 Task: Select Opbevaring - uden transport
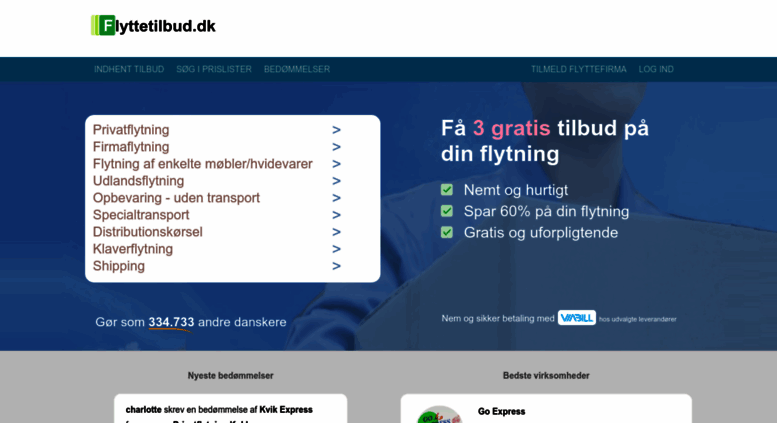pyautogui.click(x=176, y=198)
